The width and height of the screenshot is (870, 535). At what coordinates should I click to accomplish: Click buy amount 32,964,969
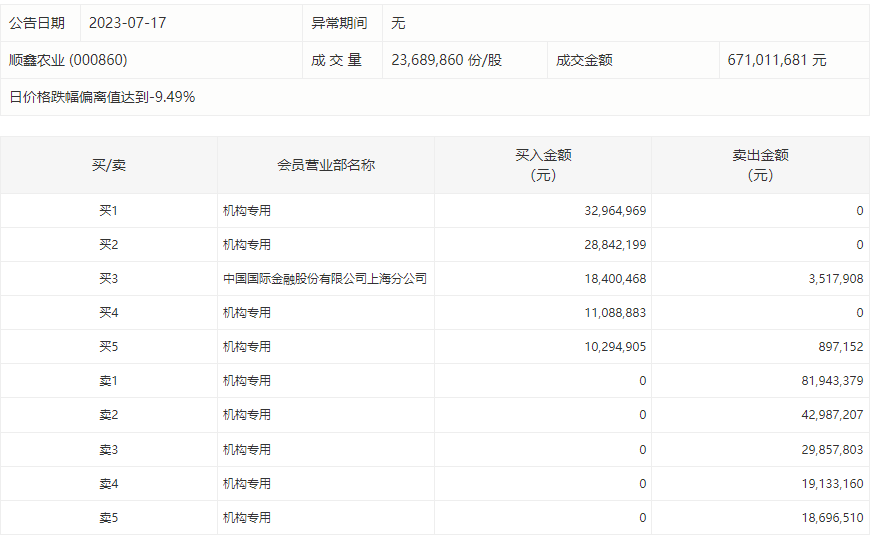point(615,210)
